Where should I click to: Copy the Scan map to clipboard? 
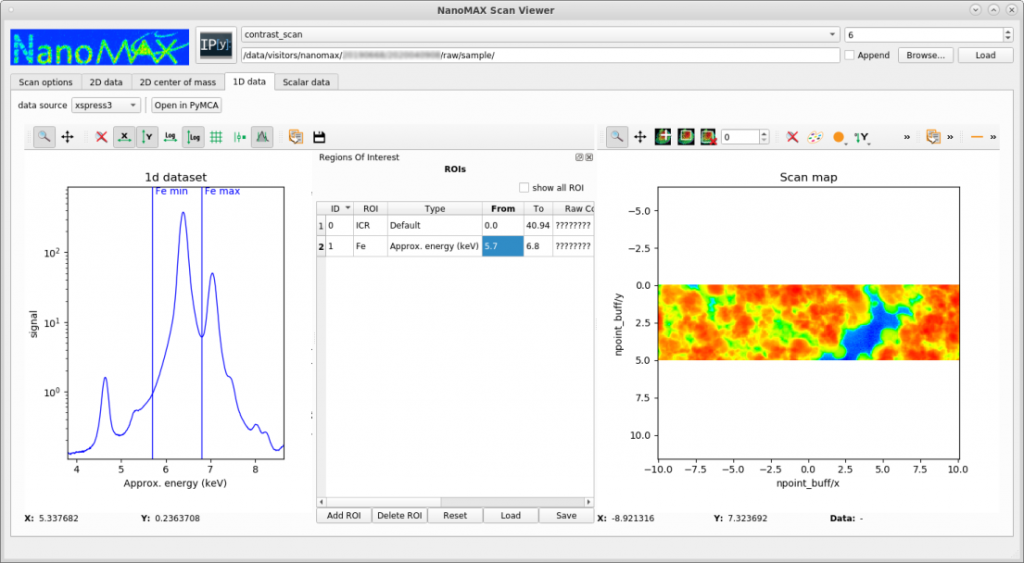tap(933, 137)
